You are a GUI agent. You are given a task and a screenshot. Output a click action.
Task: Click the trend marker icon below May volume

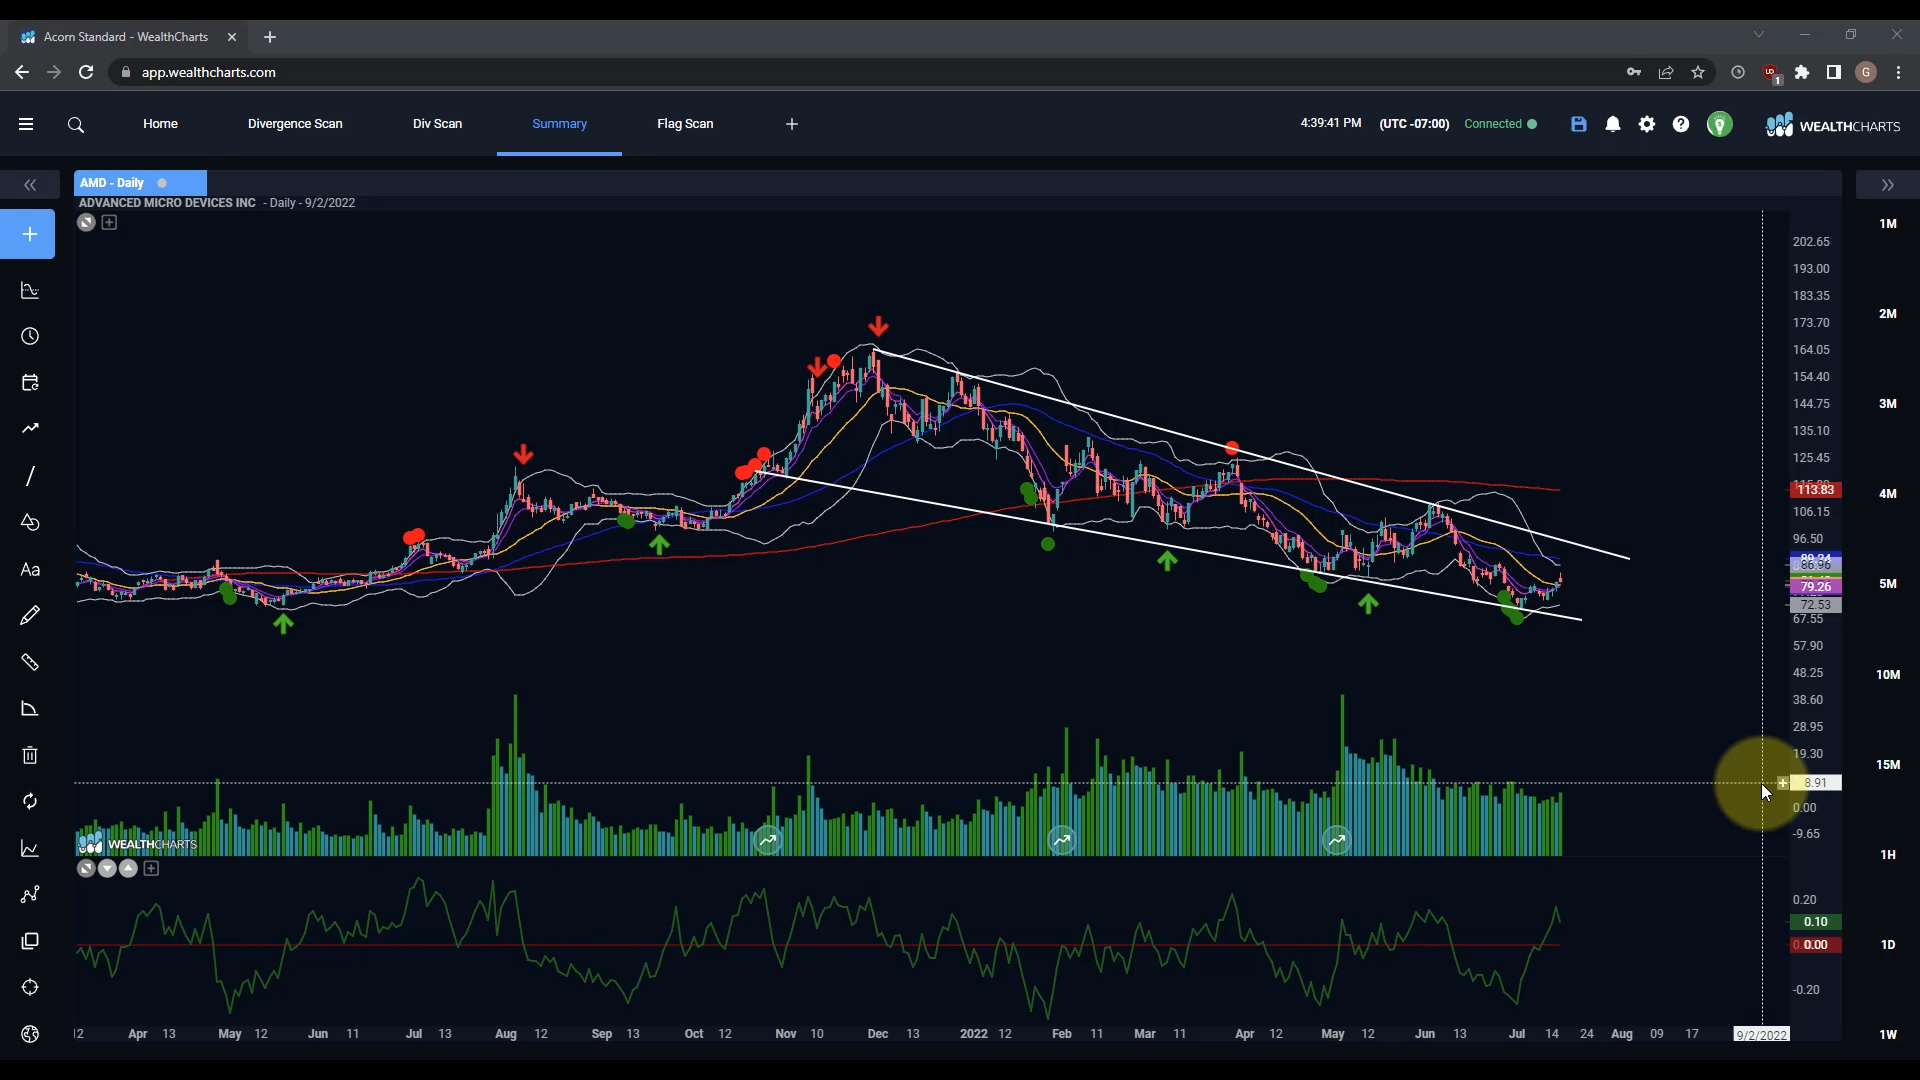(x=1337, y=841)
